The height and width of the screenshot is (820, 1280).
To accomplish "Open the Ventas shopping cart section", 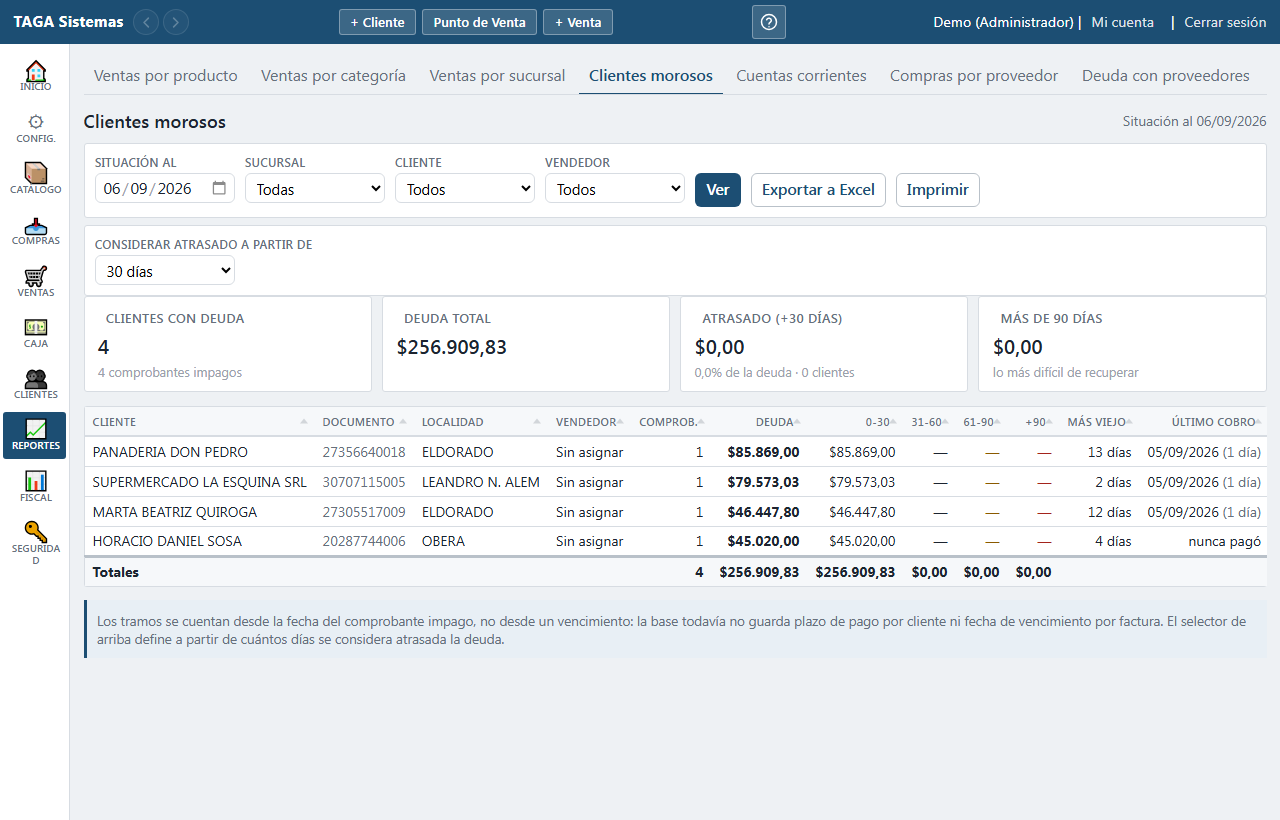I will pos(35,282).
